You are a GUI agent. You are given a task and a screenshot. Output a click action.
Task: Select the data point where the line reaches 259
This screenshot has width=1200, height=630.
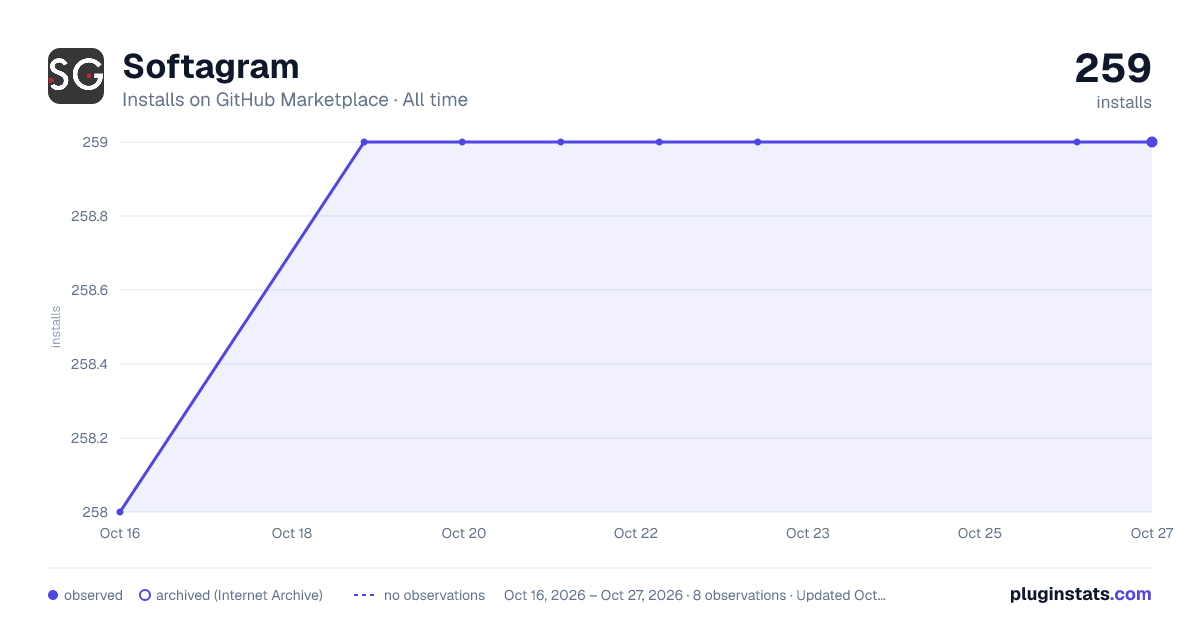(364, 142)
